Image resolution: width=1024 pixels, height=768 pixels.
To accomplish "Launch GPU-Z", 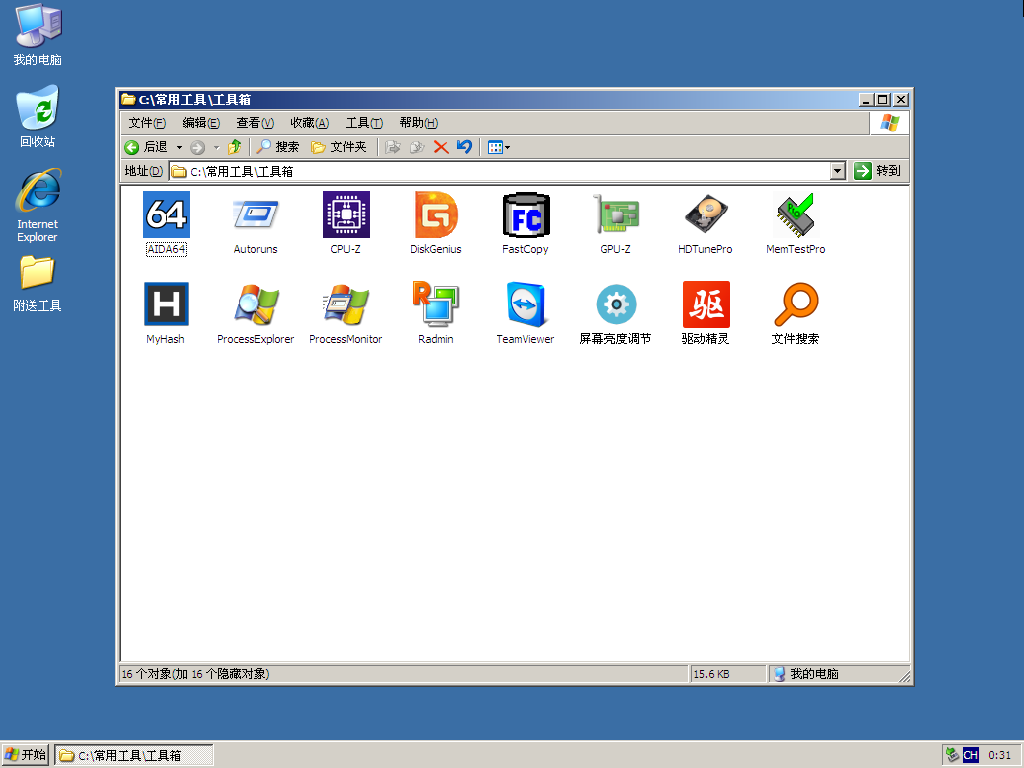I will [615, 215].
